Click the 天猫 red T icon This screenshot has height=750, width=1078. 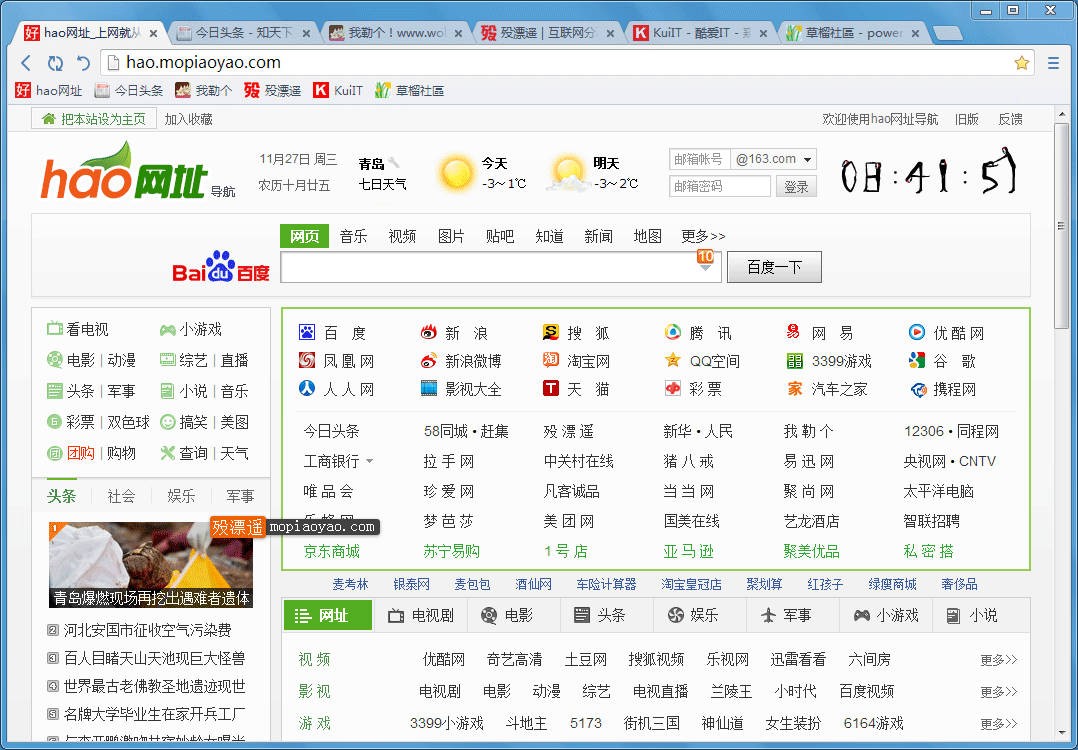[x=551, y=388]
